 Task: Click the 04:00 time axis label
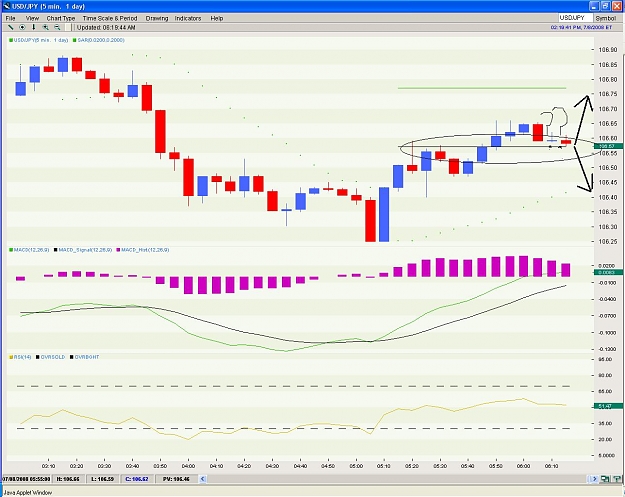[188, 466]
